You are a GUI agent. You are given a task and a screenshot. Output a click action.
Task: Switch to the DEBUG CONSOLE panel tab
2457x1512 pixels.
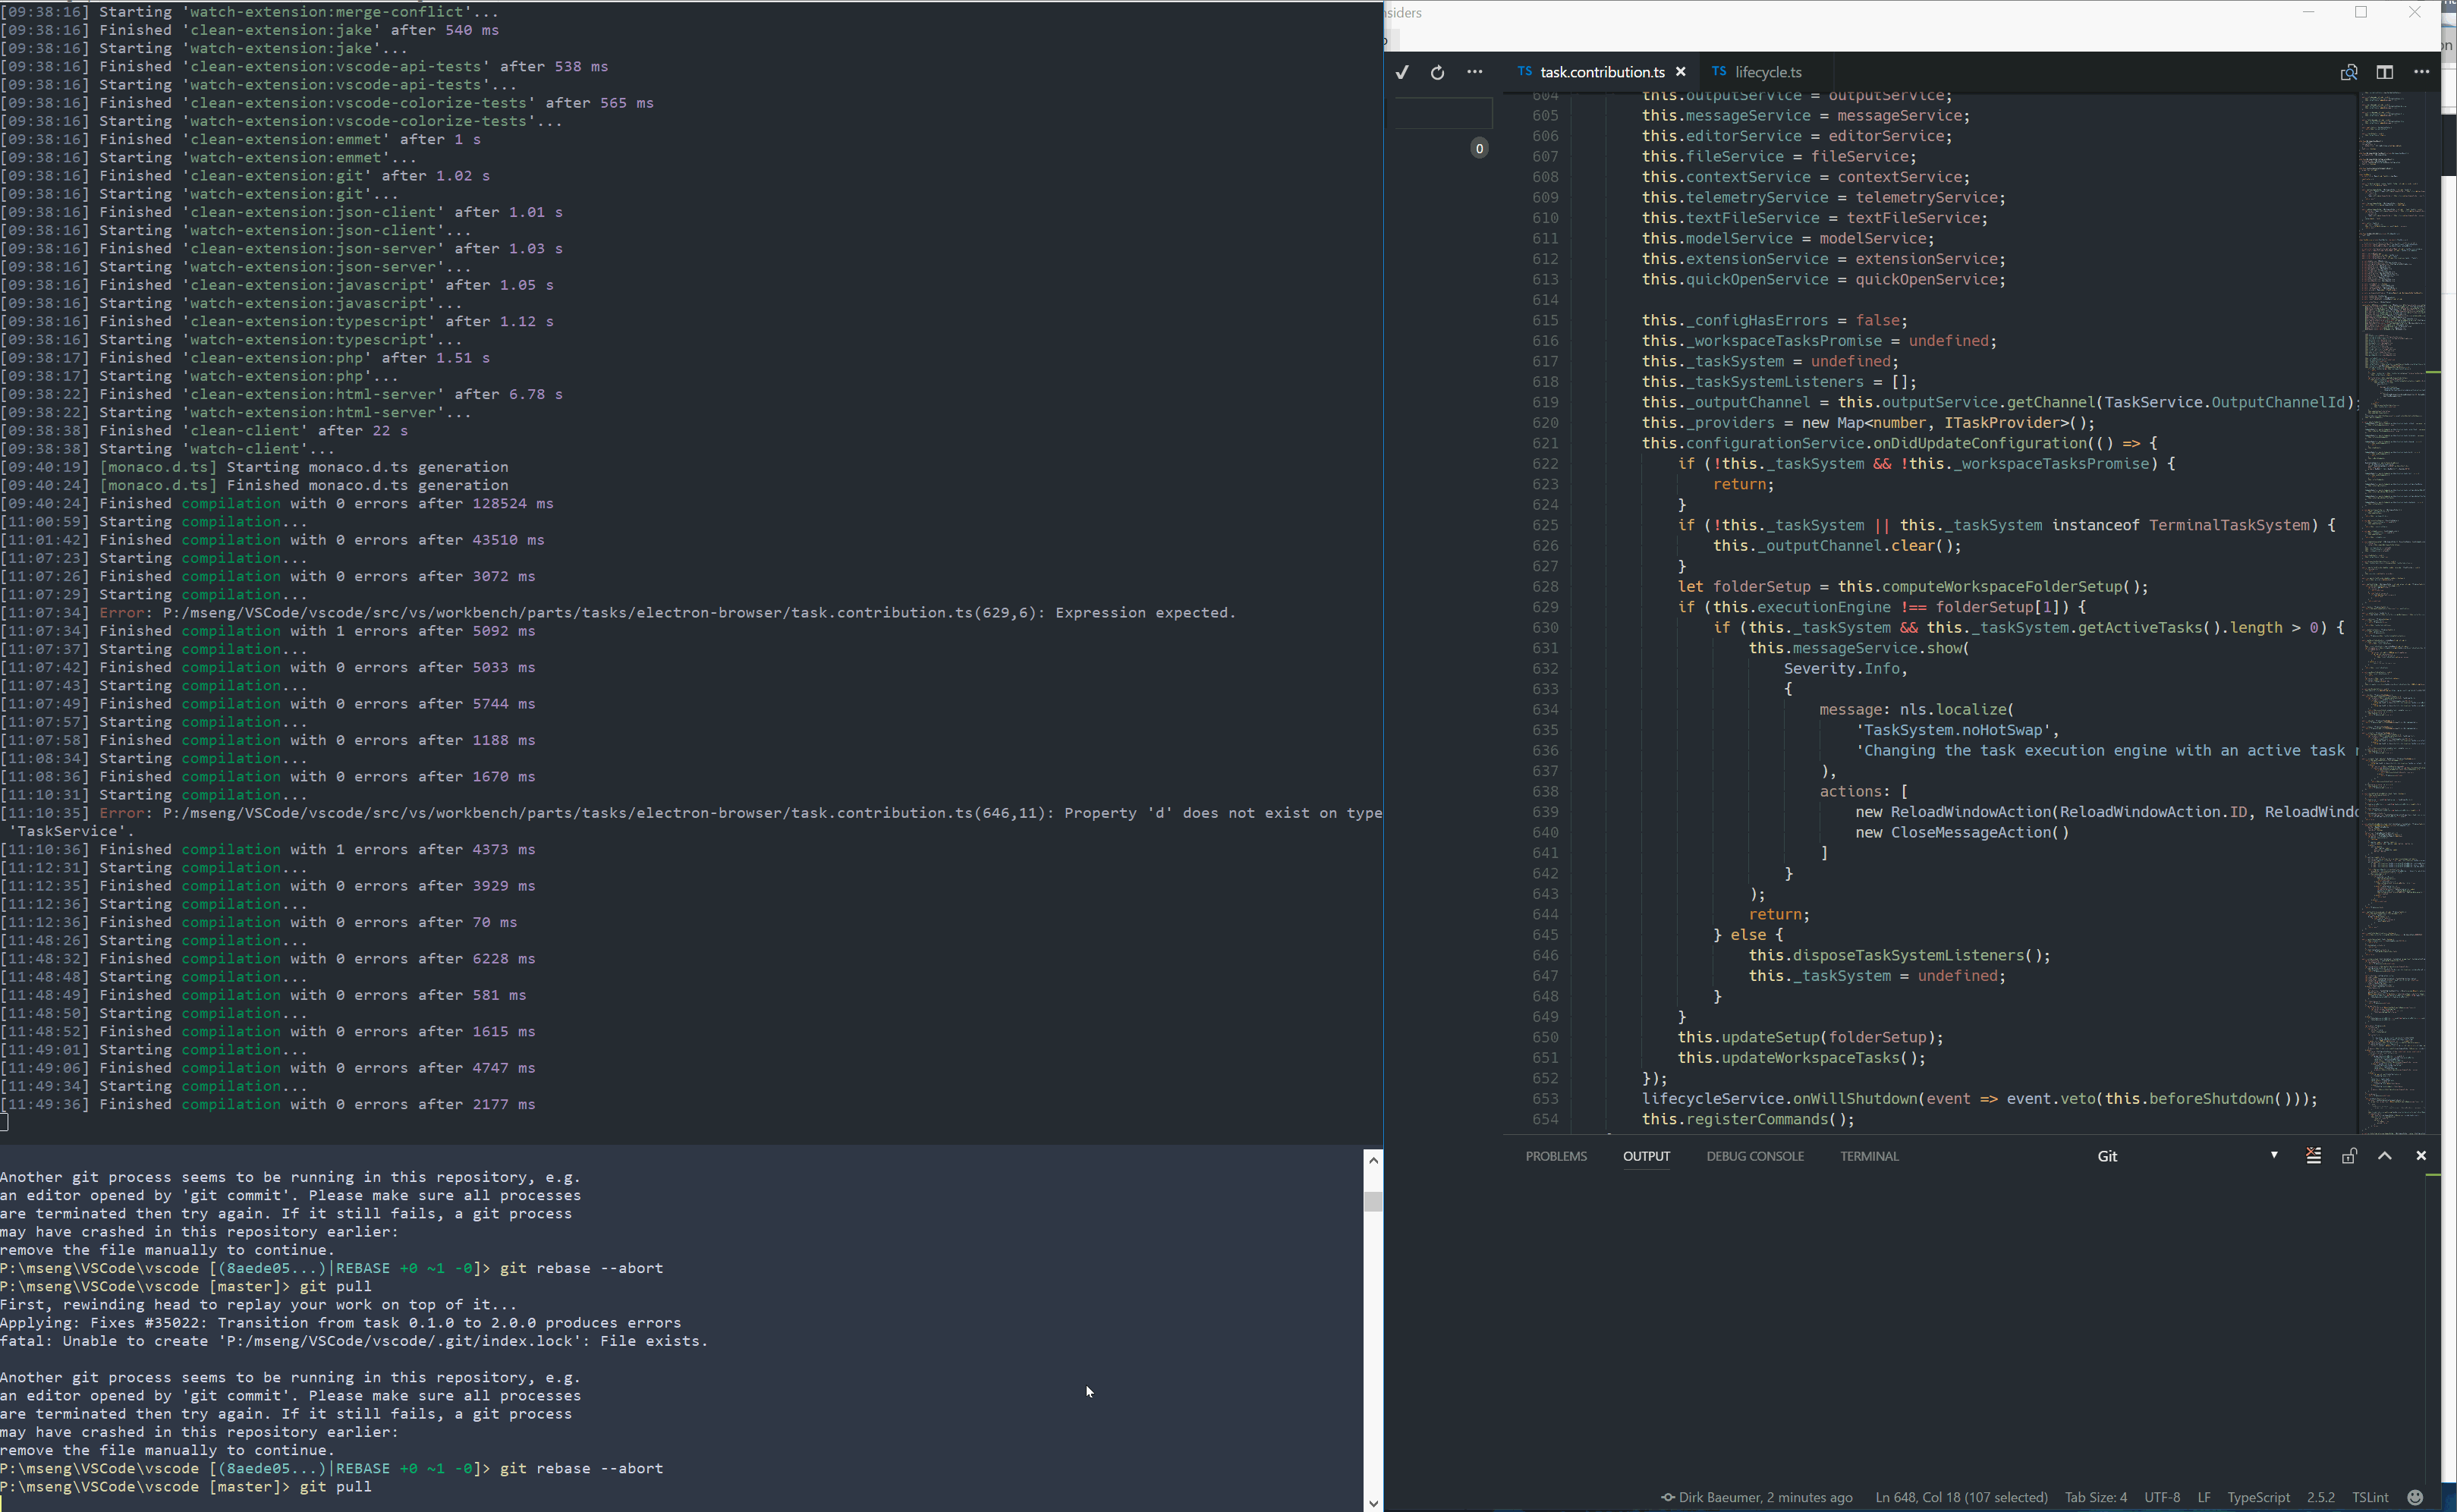click(x=1755, y=1156)
